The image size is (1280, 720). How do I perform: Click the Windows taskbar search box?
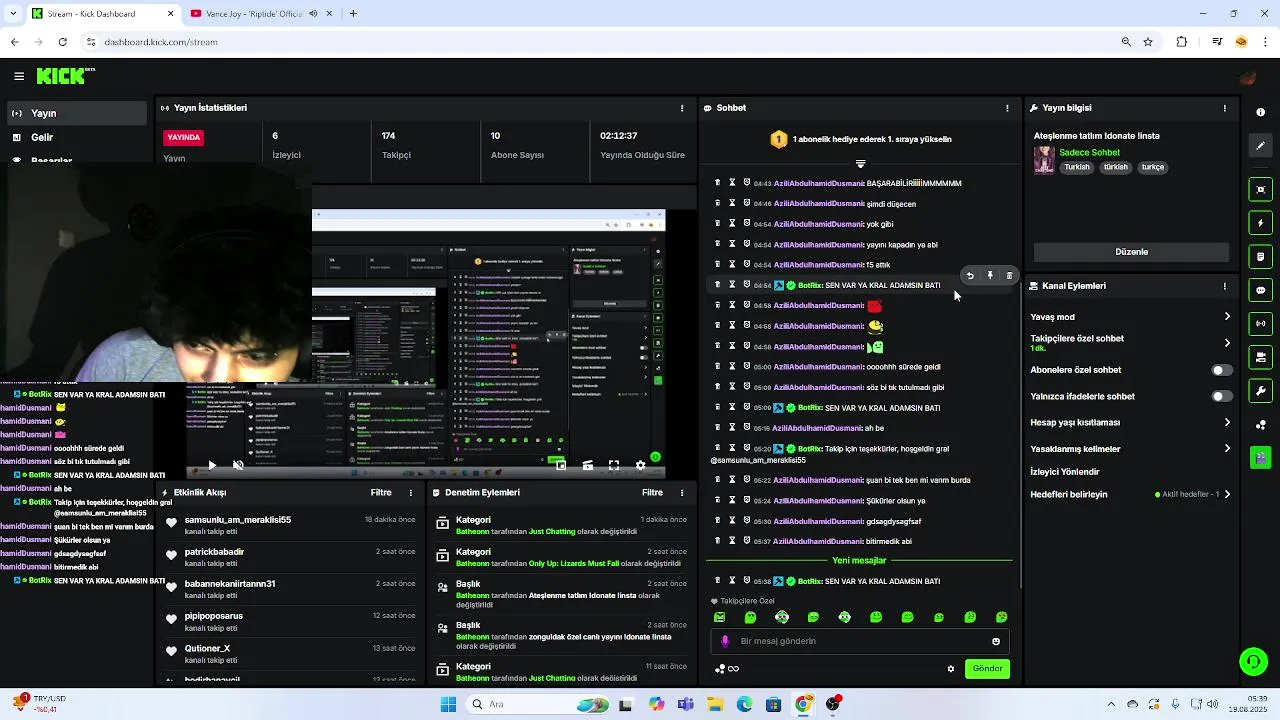(x=535, y=705)
